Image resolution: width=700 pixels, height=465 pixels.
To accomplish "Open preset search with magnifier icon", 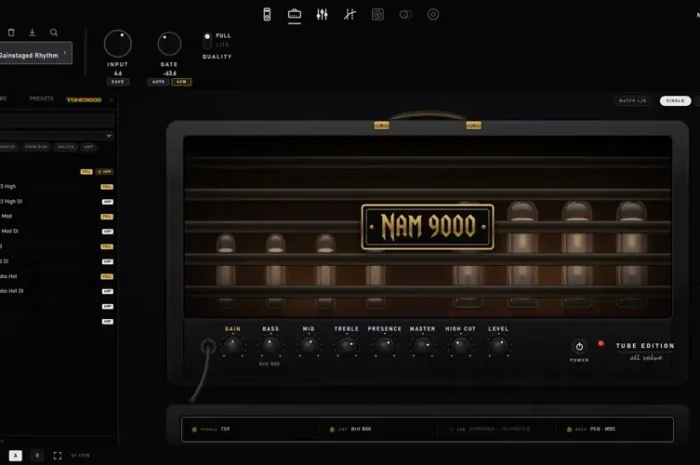I will coord(54,32).
